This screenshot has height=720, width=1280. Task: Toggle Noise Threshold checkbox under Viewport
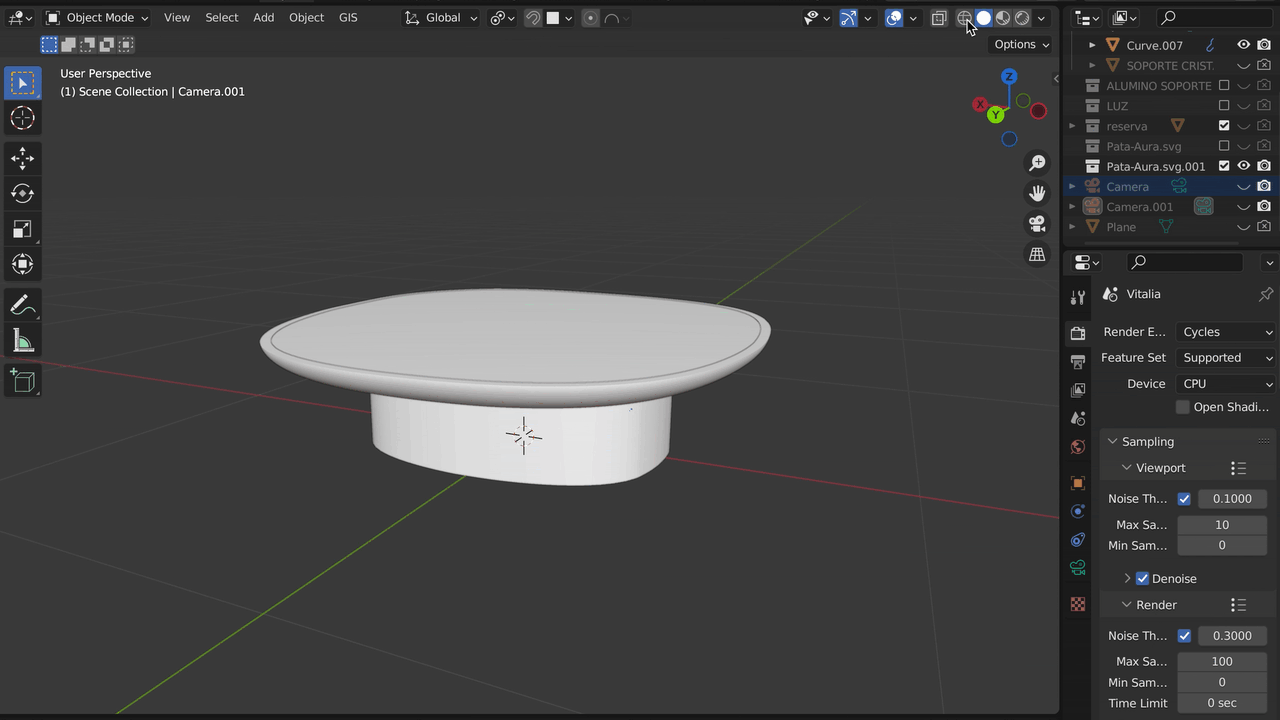pyautogui.click(x=1184, y=498)
